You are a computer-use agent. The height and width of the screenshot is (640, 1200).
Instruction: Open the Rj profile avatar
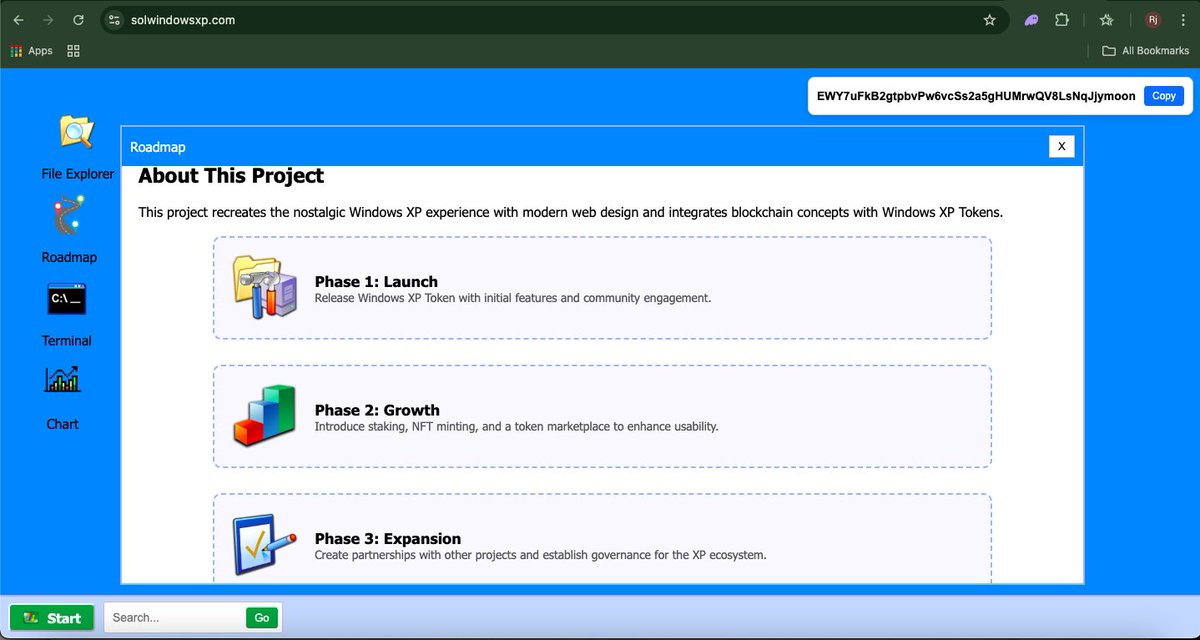click(x=1153, y=19)
